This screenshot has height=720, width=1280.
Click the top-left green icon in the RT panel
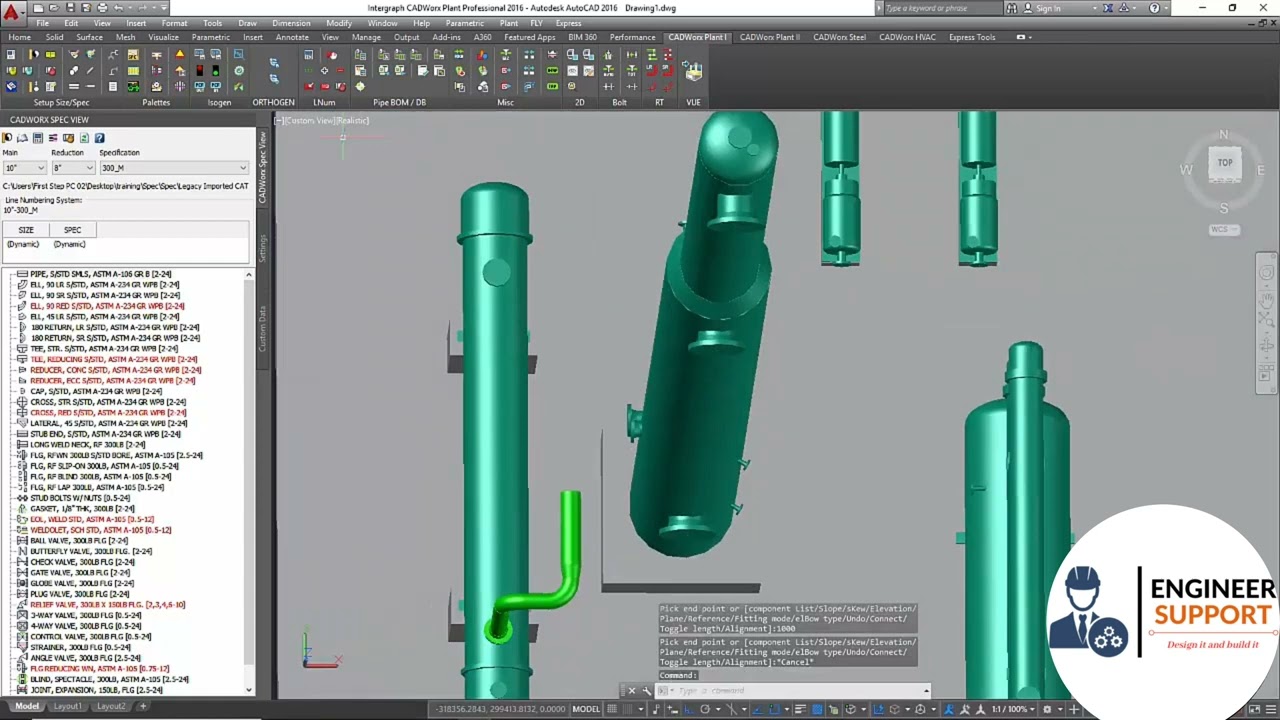(x=652, y=55)
